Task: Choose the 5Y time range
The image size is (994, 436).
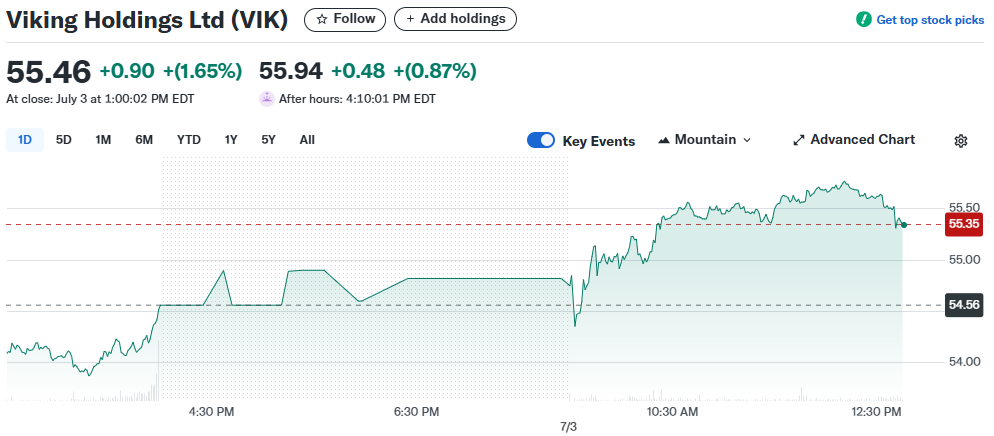Action: pos(269,140)
